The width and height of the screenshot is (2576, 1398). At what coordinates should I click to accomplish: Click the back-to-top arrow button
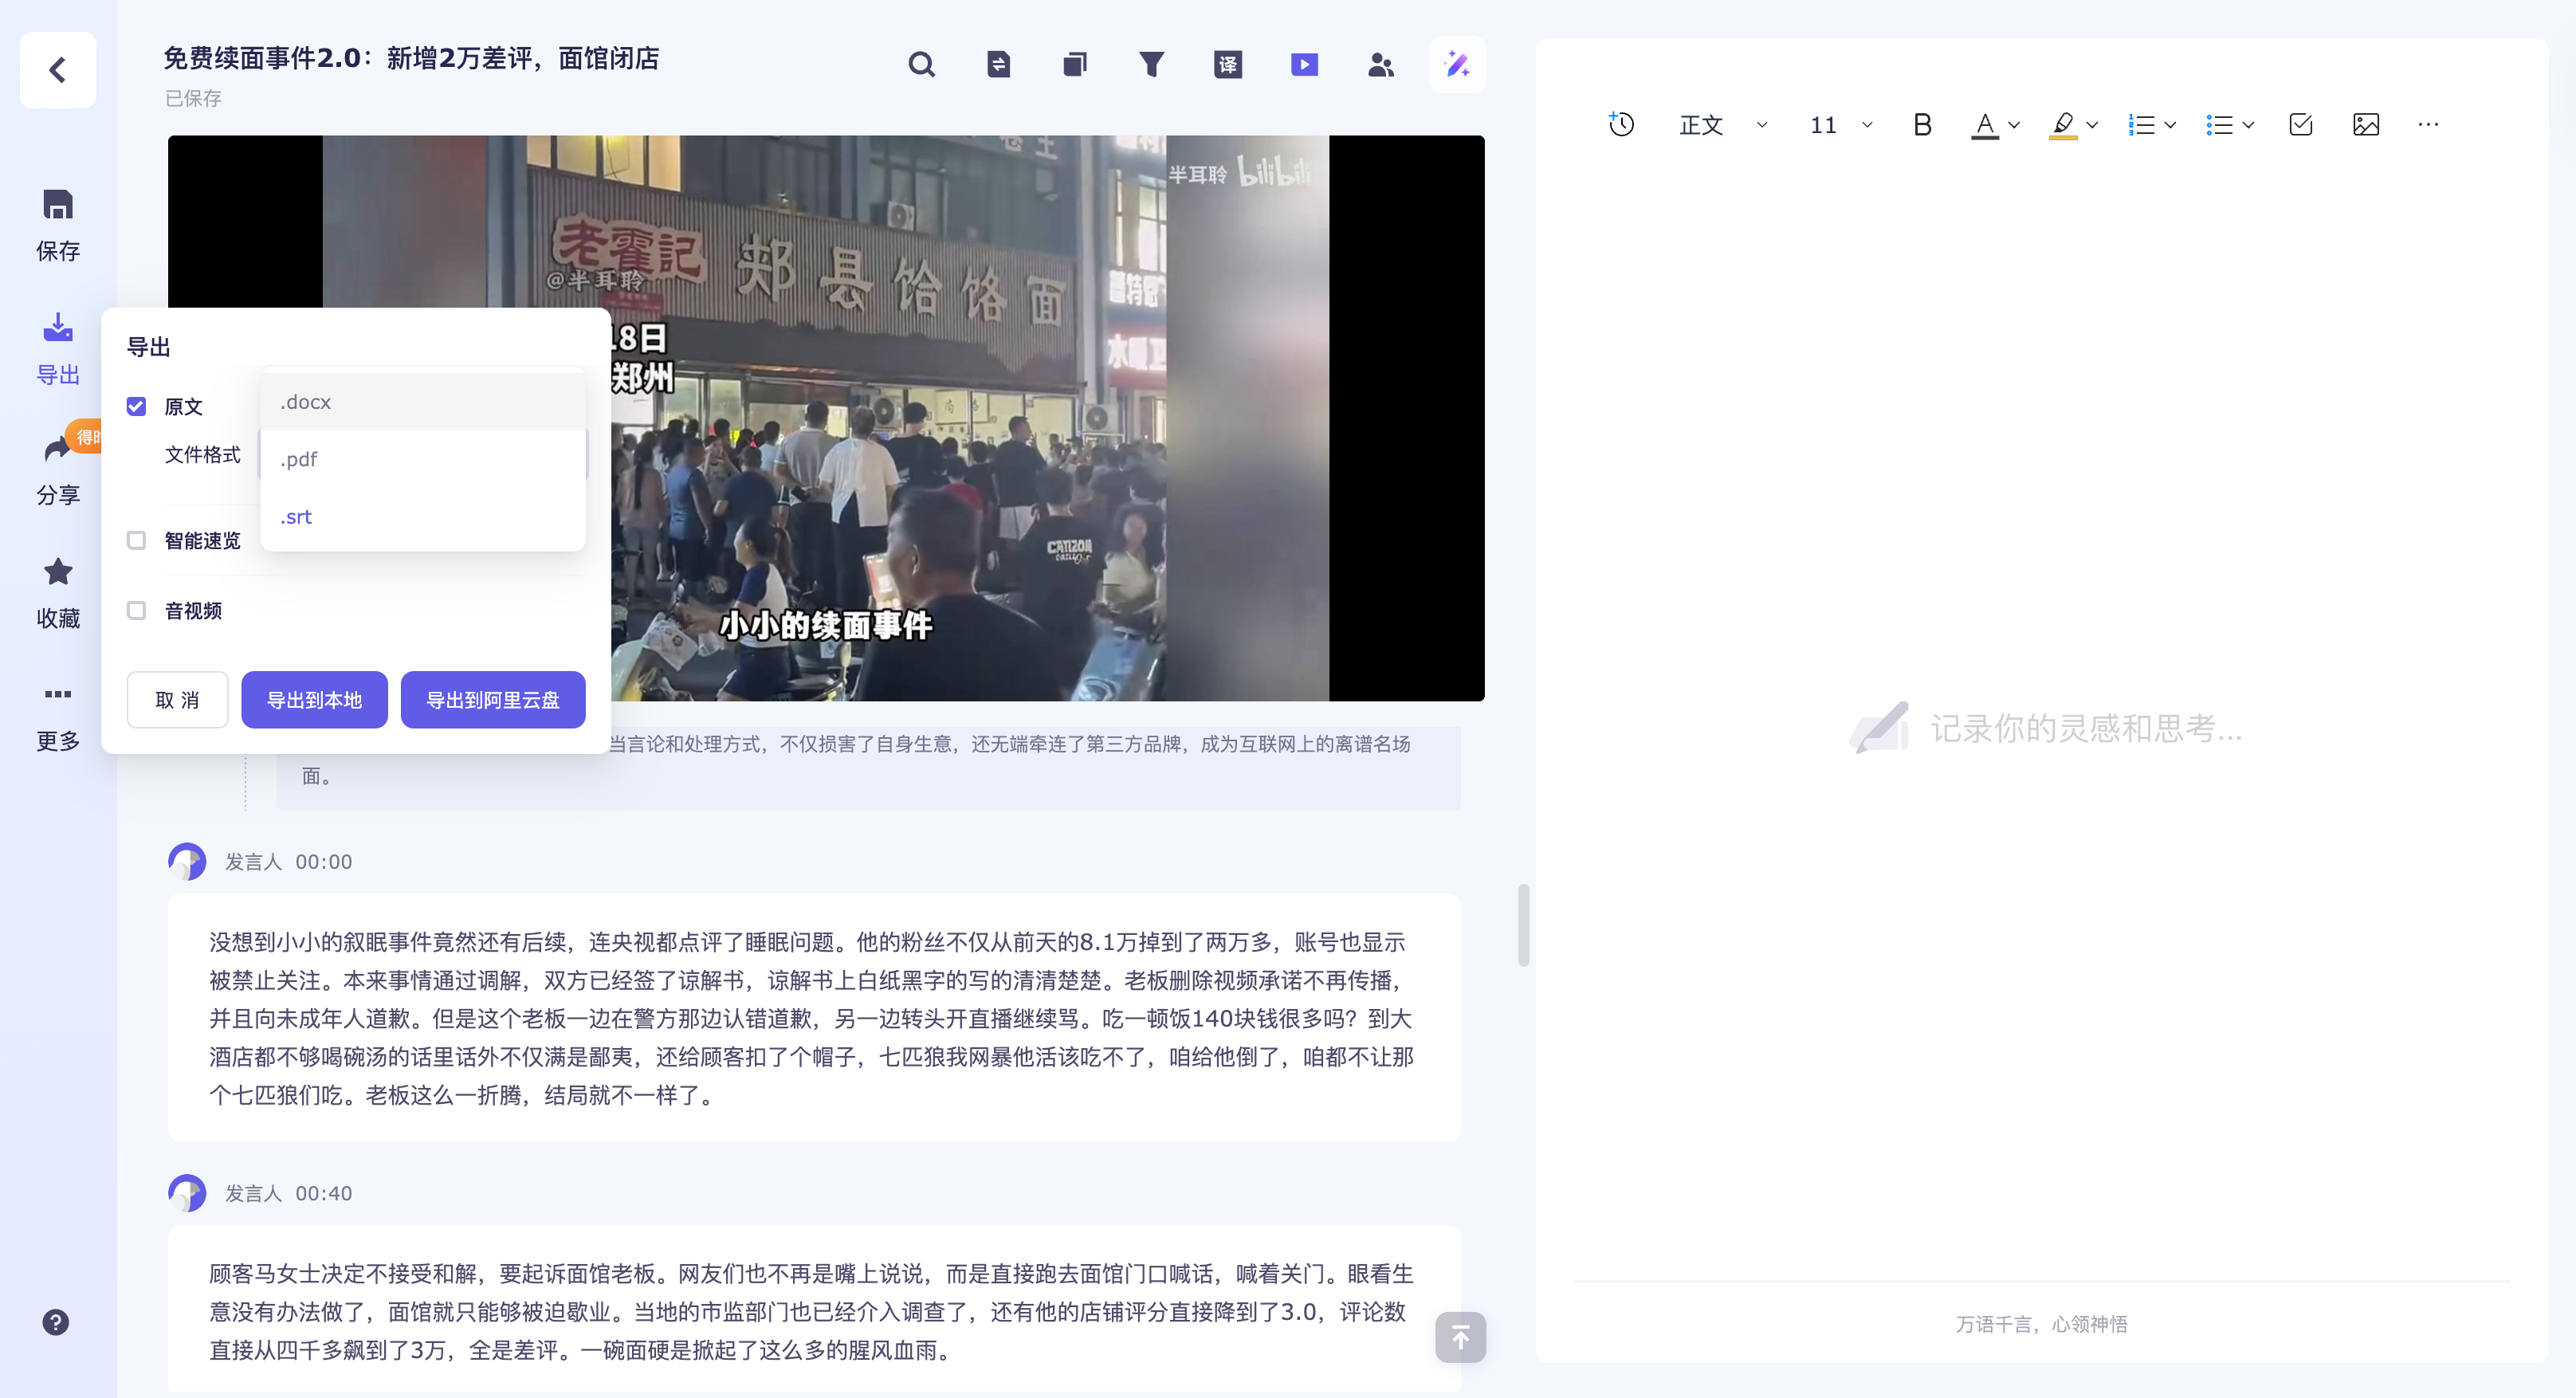[x=1460, y=1337]
